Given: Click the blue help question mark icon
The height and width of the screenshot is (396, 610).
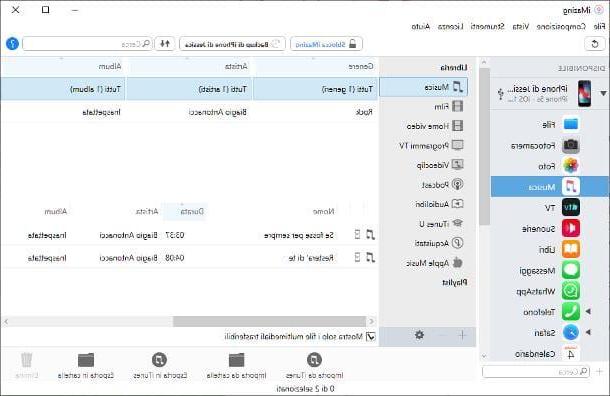Looking at the screenshot, I should pos(12,44).
